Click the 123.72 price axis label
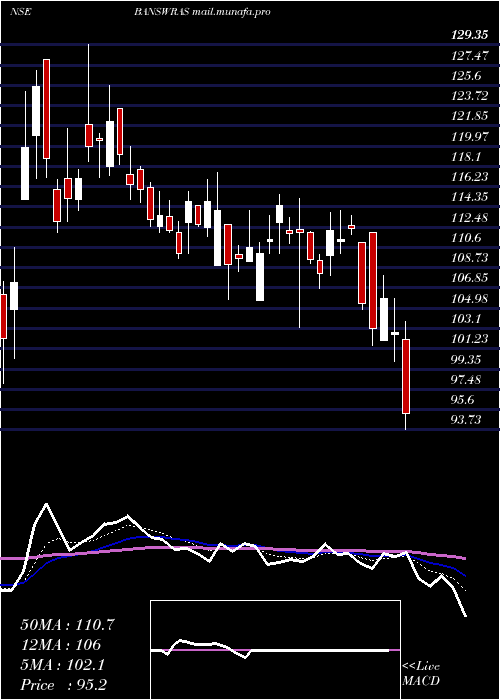This screenshot has width=500, height=700. point(469,96)
